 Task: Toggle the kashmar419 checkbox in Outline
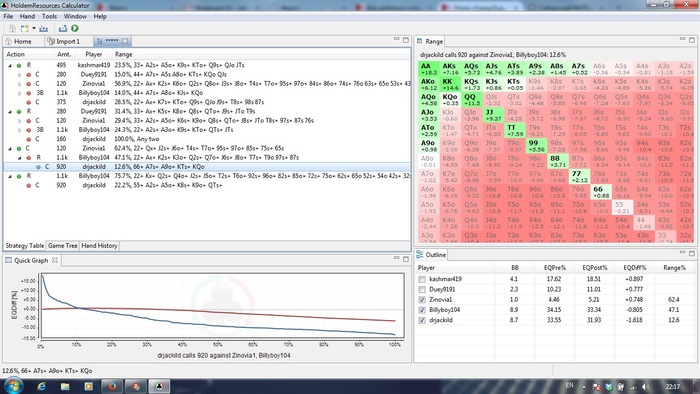[x=422, y=279]
